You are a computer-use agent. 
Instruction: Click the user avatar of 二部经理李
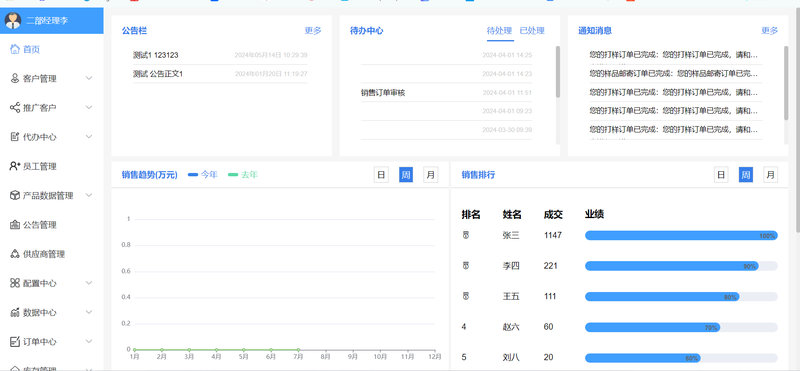13,20
